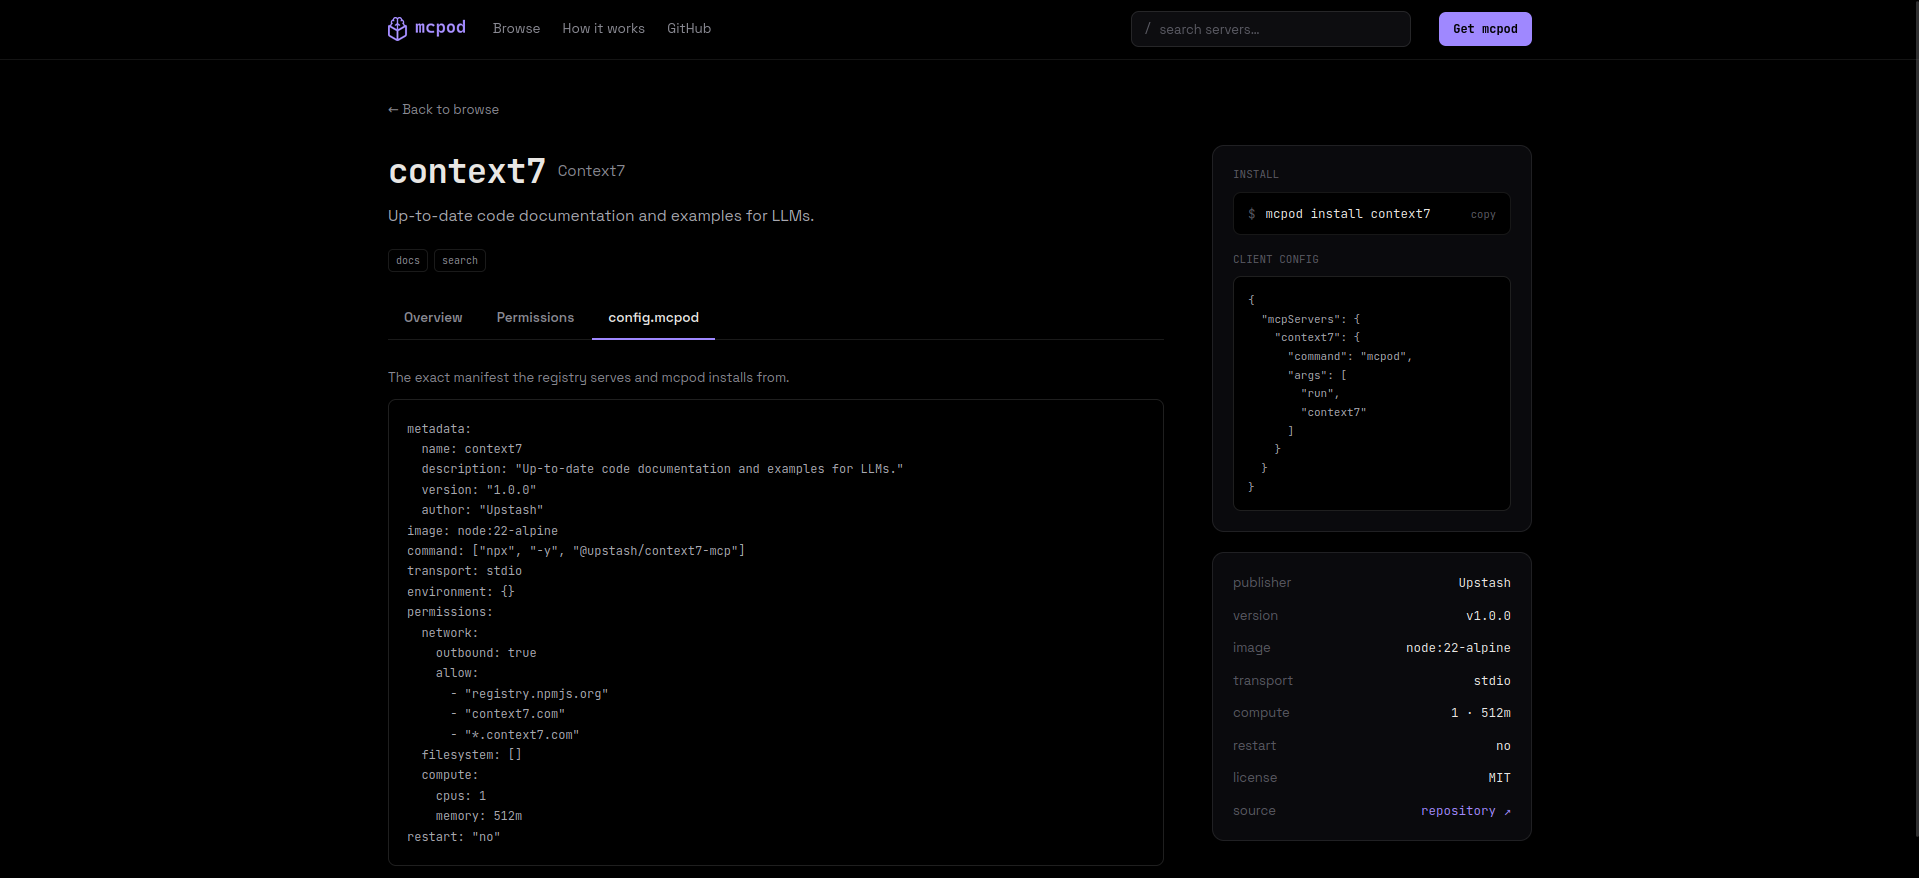Image resolution: width=1919 pixels, height=878 pixels.
Task: Click the license value MIT
Action: click(x=1499, y=778)
